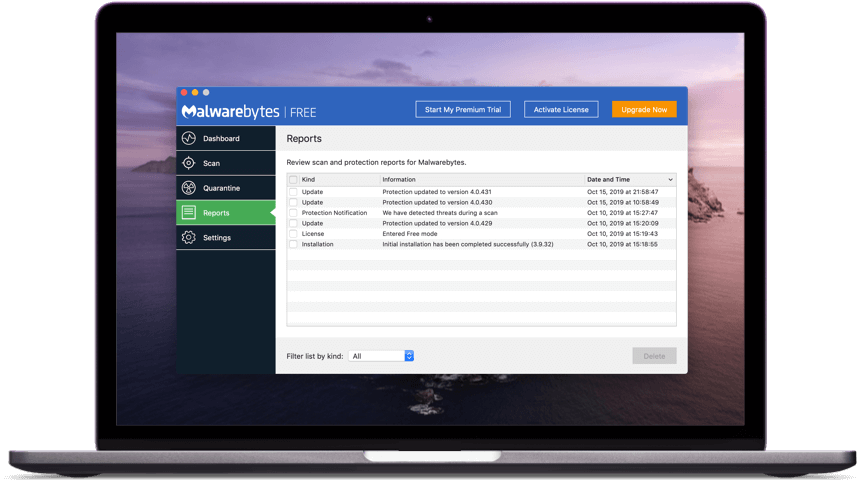Click Start My Premium Trial button

tap(463, 110)
